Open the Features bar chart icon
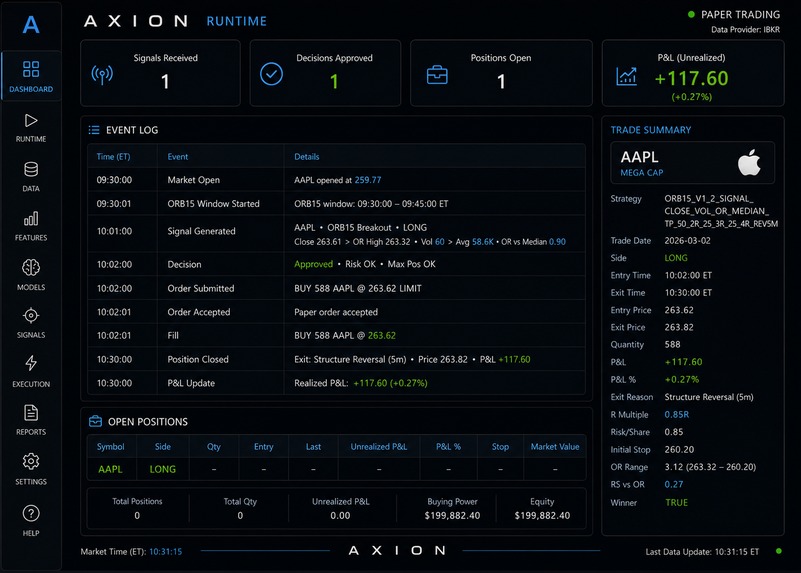 (x=31, y=219)
